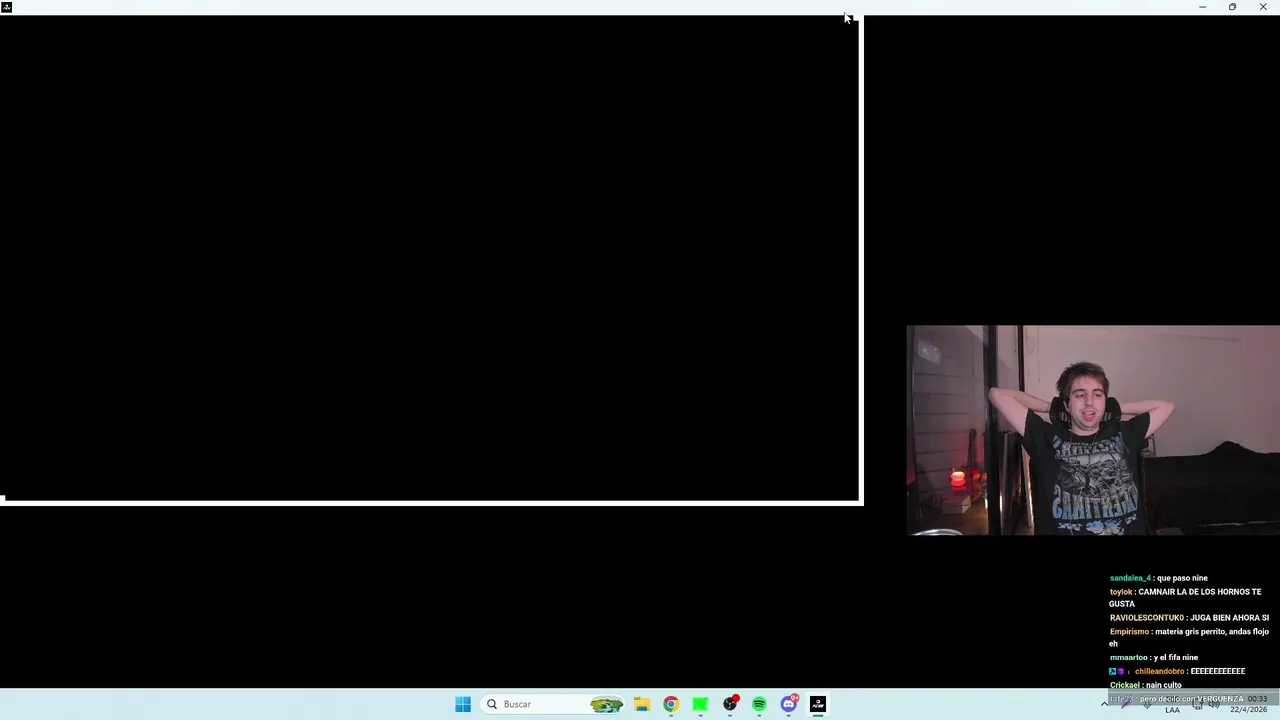
Task: Launch Google Chrome from the taskbar
Action: [671, 704]
